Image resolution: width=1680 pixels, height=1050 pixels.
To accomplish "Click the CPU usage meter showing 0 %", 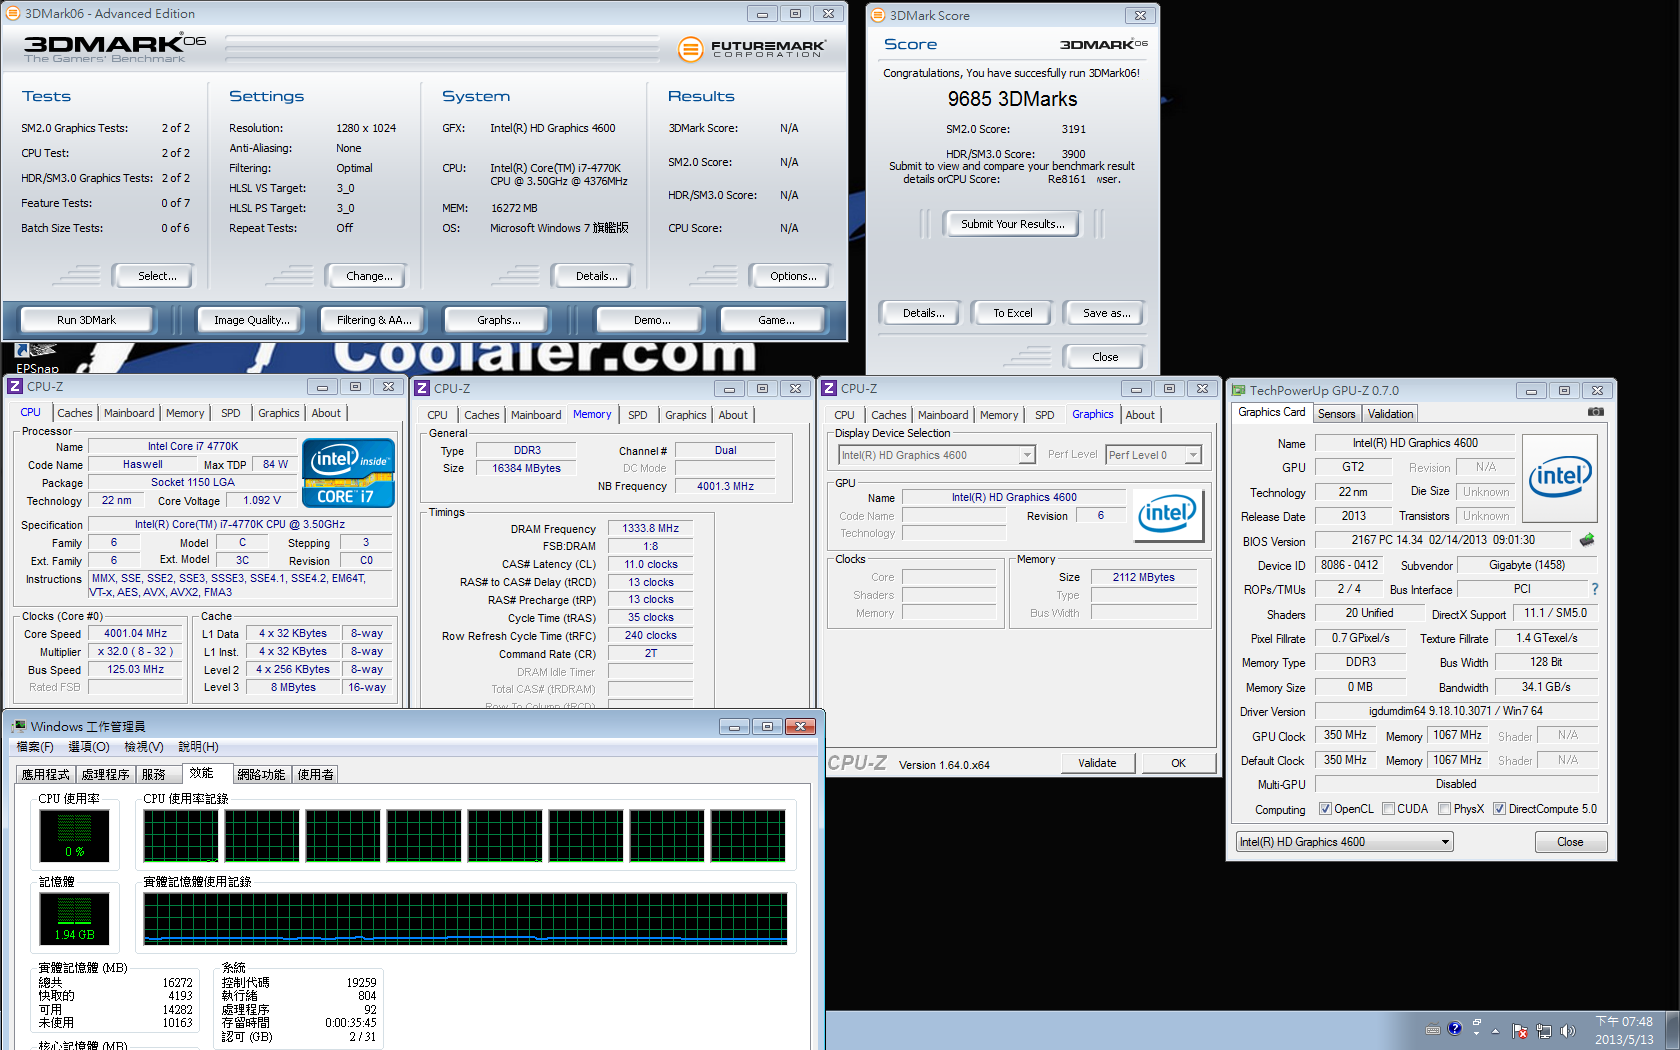I will coord(74,836).
